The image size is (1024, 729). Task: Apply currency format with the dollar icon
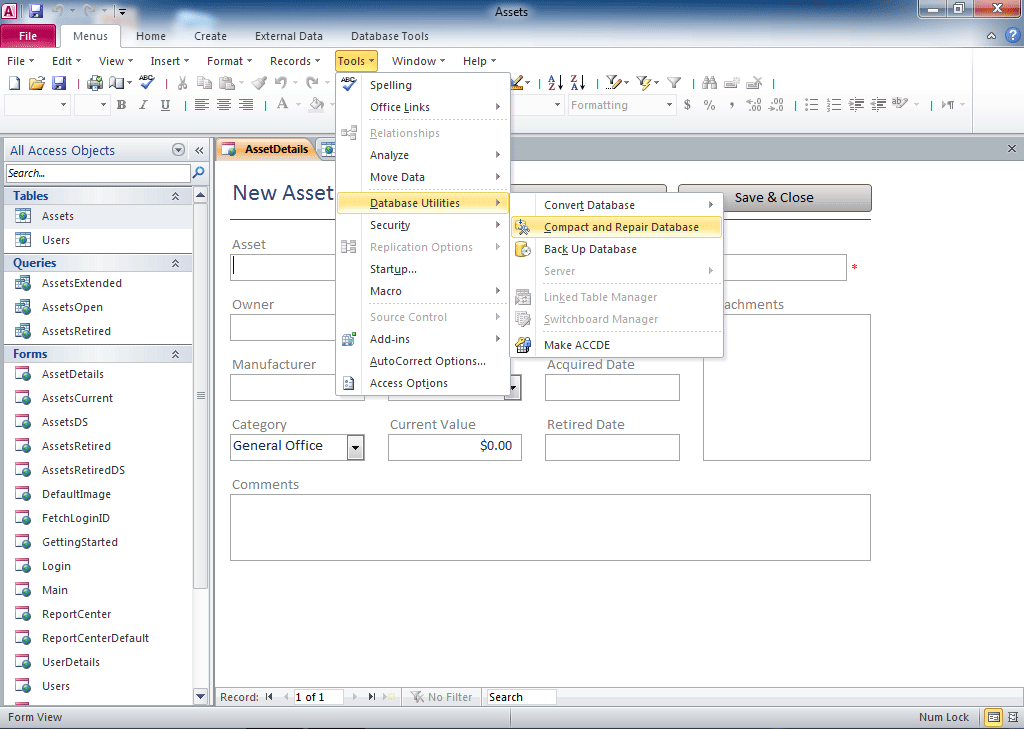point(687,105)
